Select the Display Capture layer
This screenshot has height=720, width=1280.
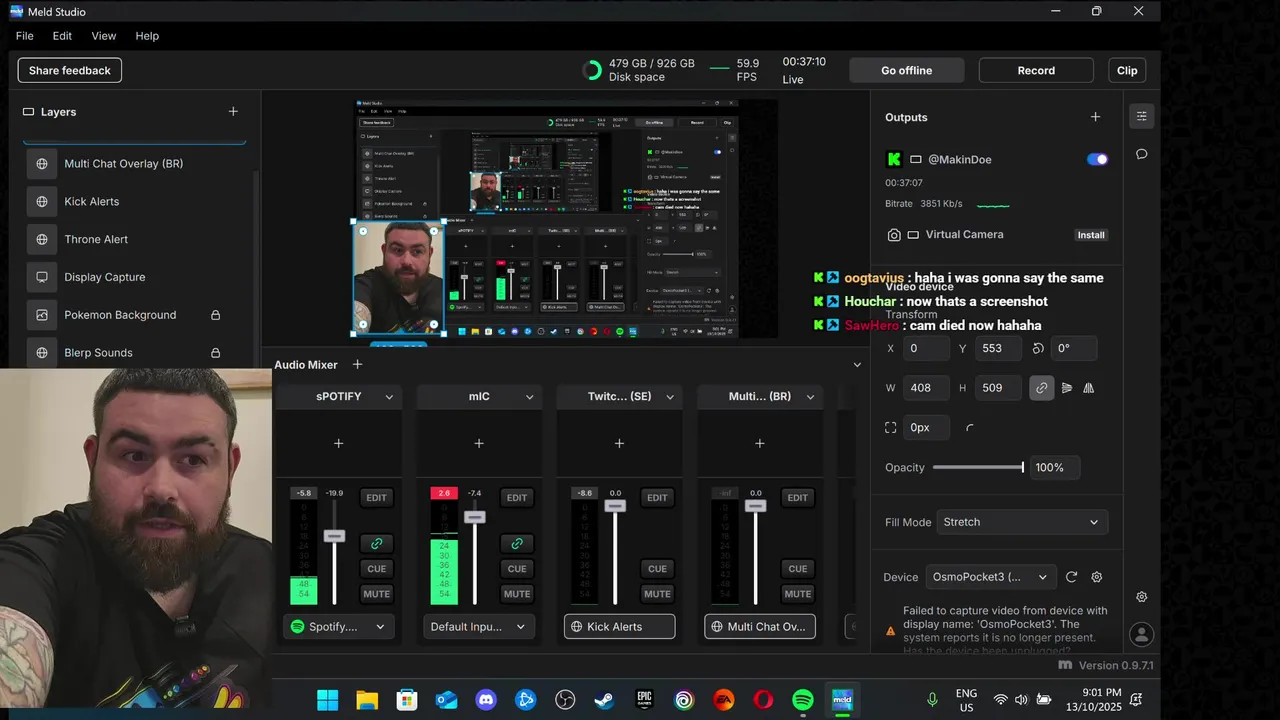tap(135, 277)
